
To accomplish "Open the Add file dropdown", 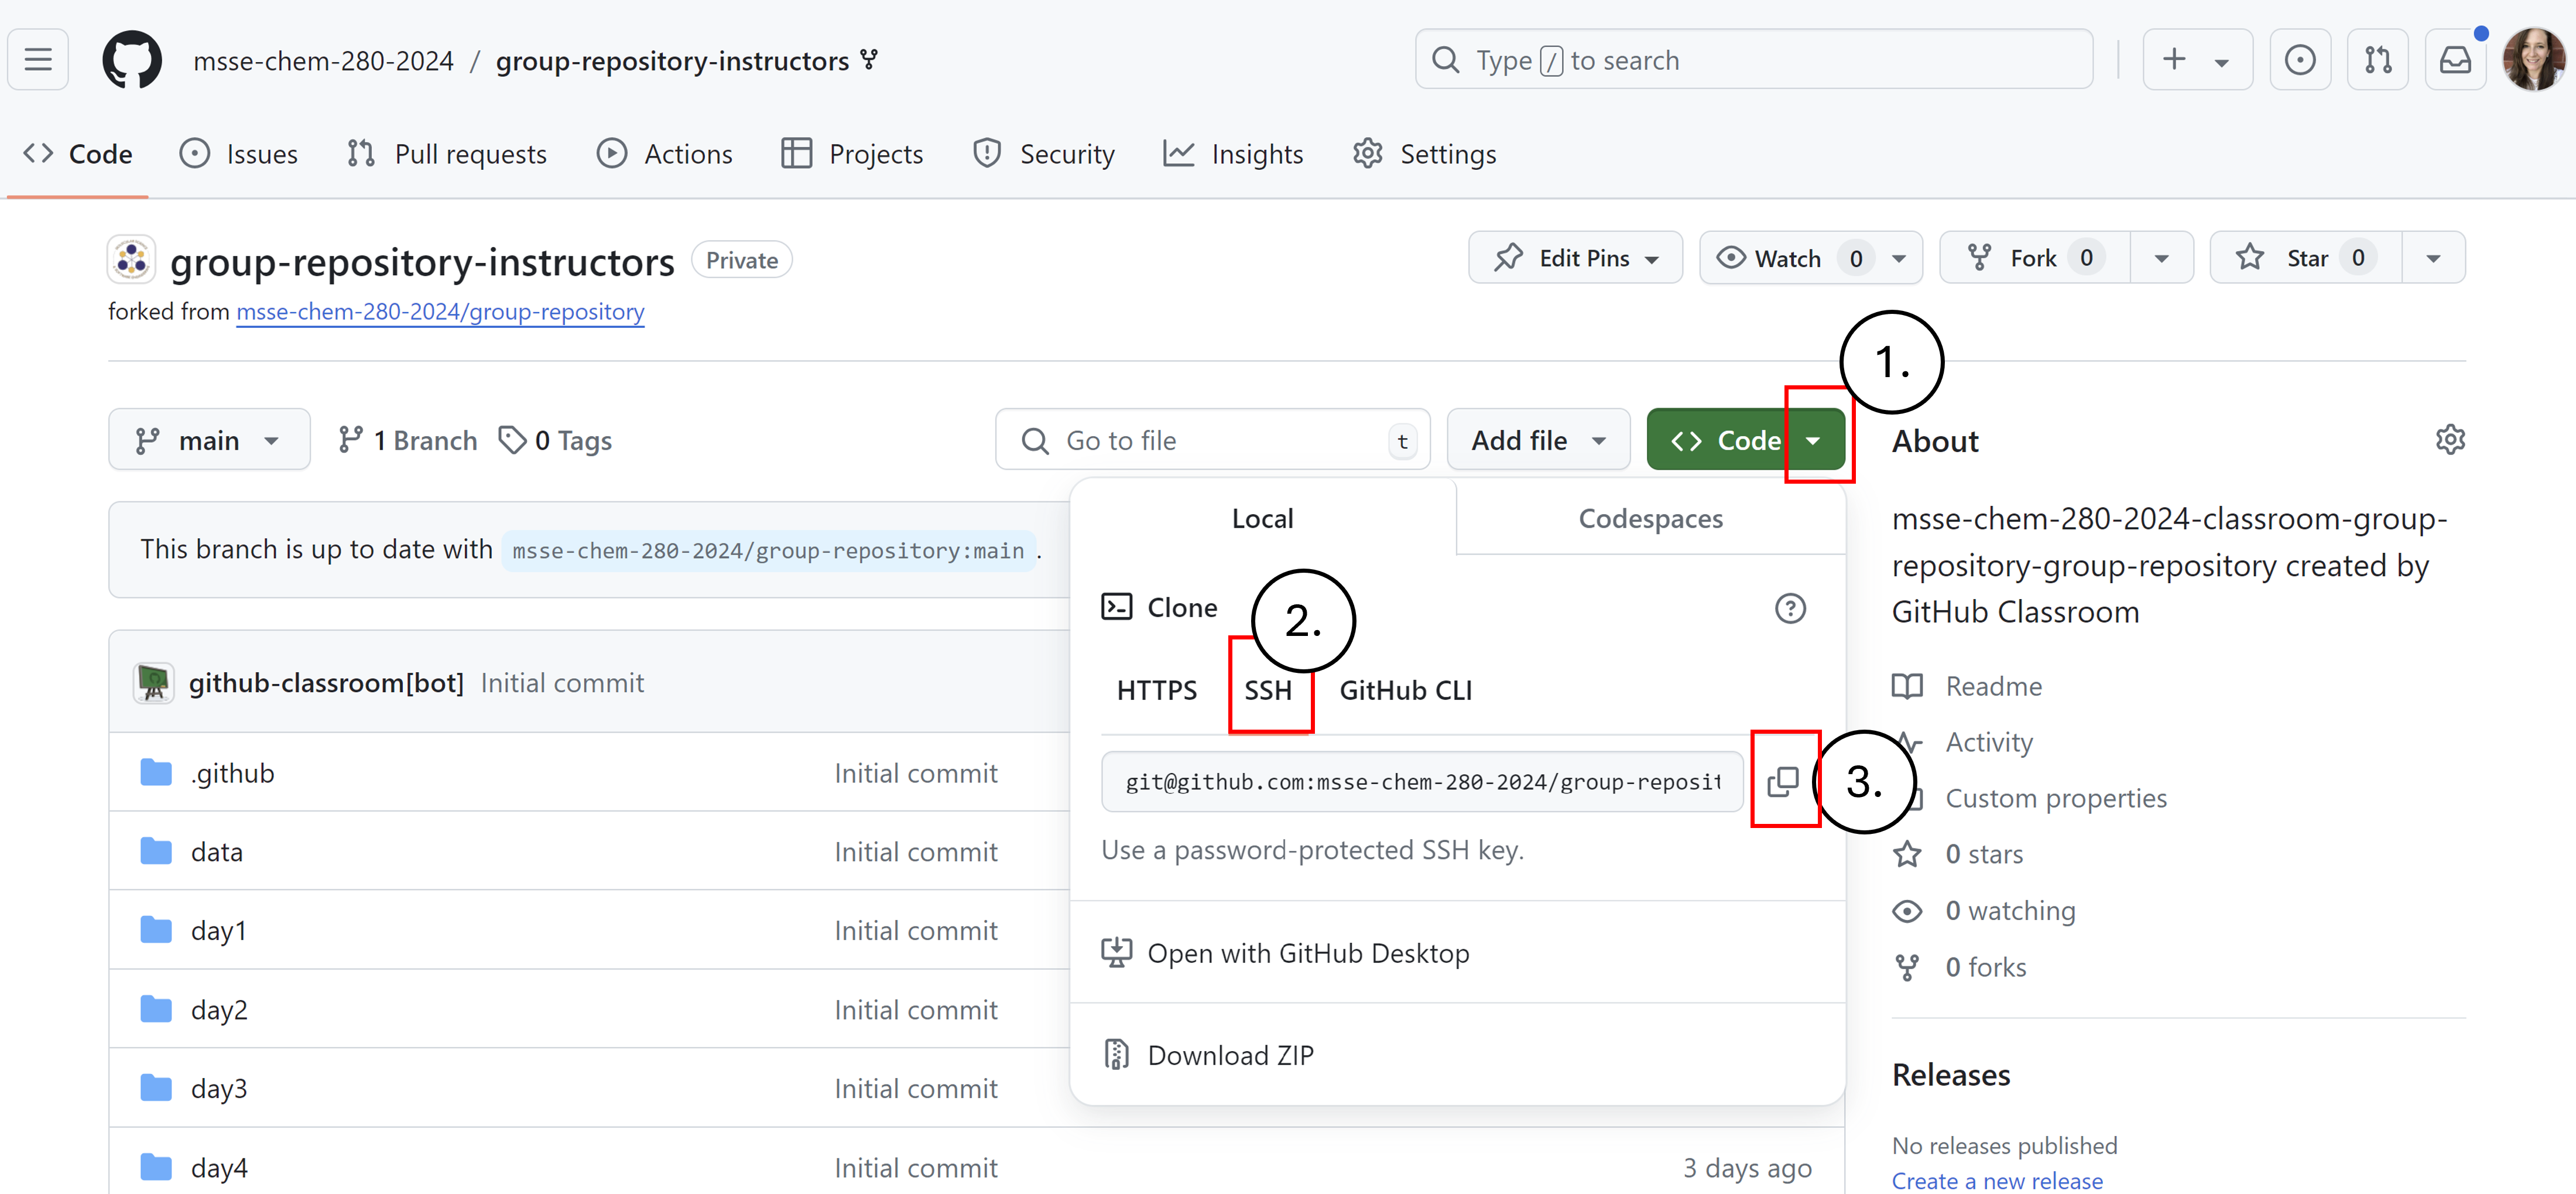I will [1538, 440].
